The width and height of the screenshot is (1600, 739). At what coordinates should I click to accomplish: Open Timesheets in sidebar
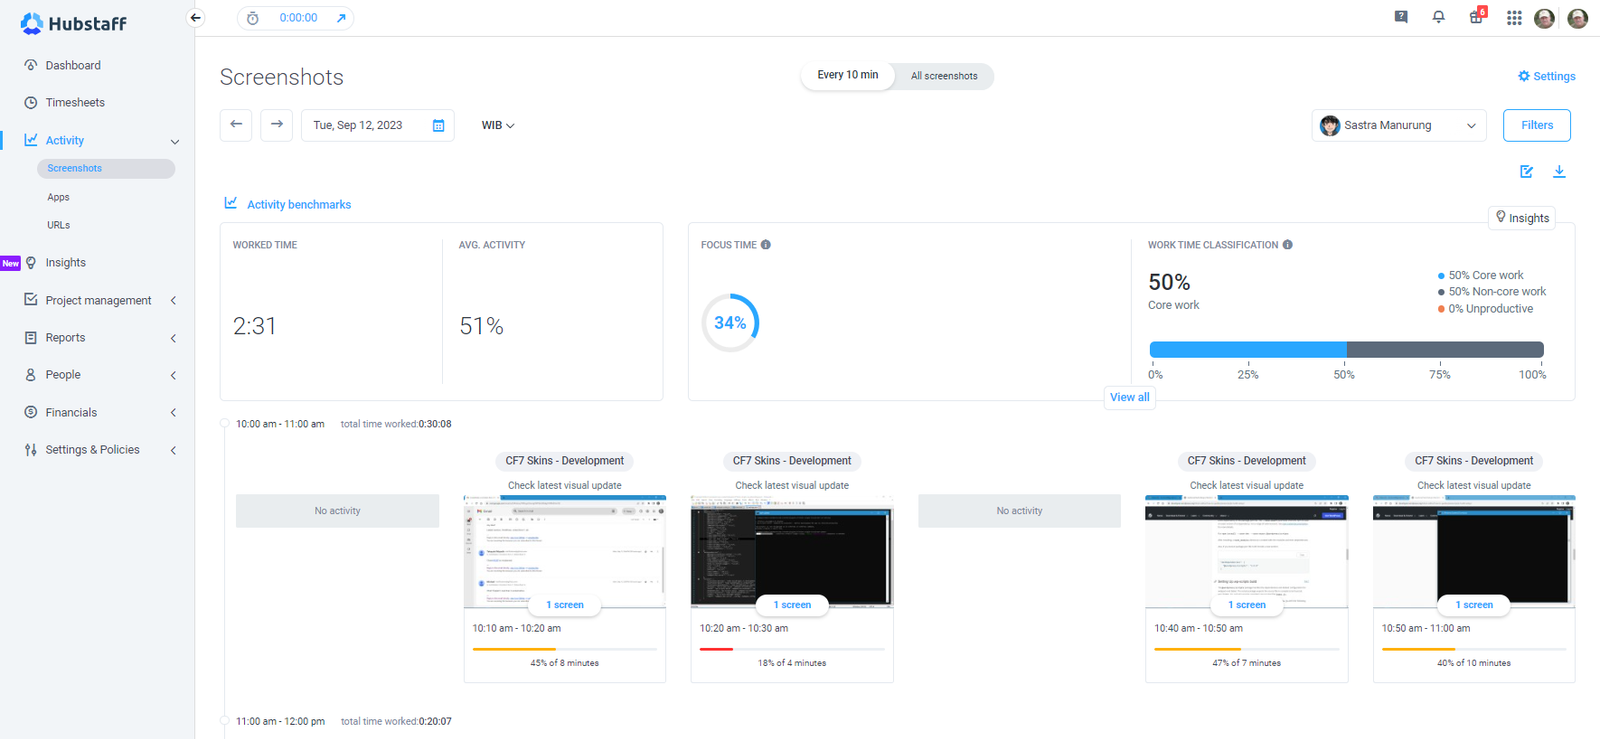75,103
